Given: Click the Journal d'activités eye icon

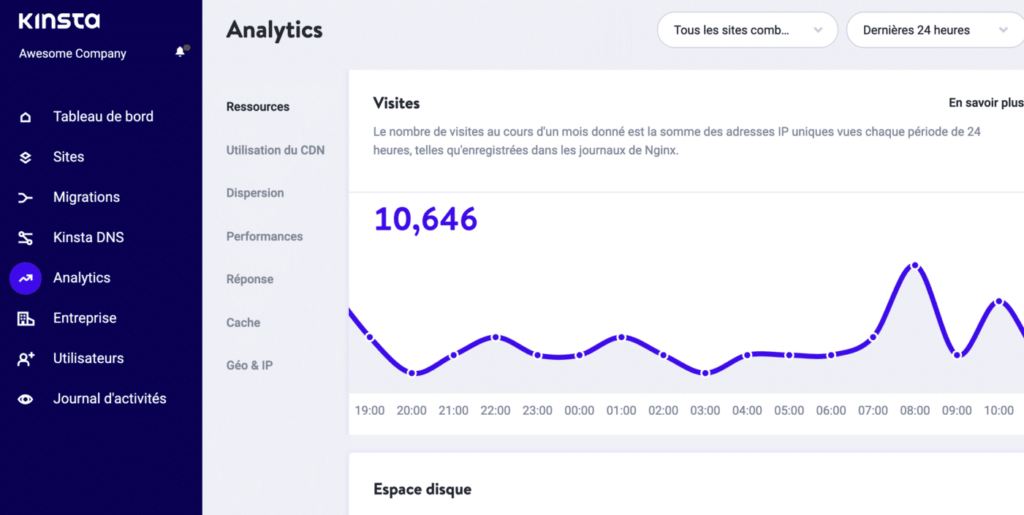Looking at the screenshot, I should pos(26,399).
